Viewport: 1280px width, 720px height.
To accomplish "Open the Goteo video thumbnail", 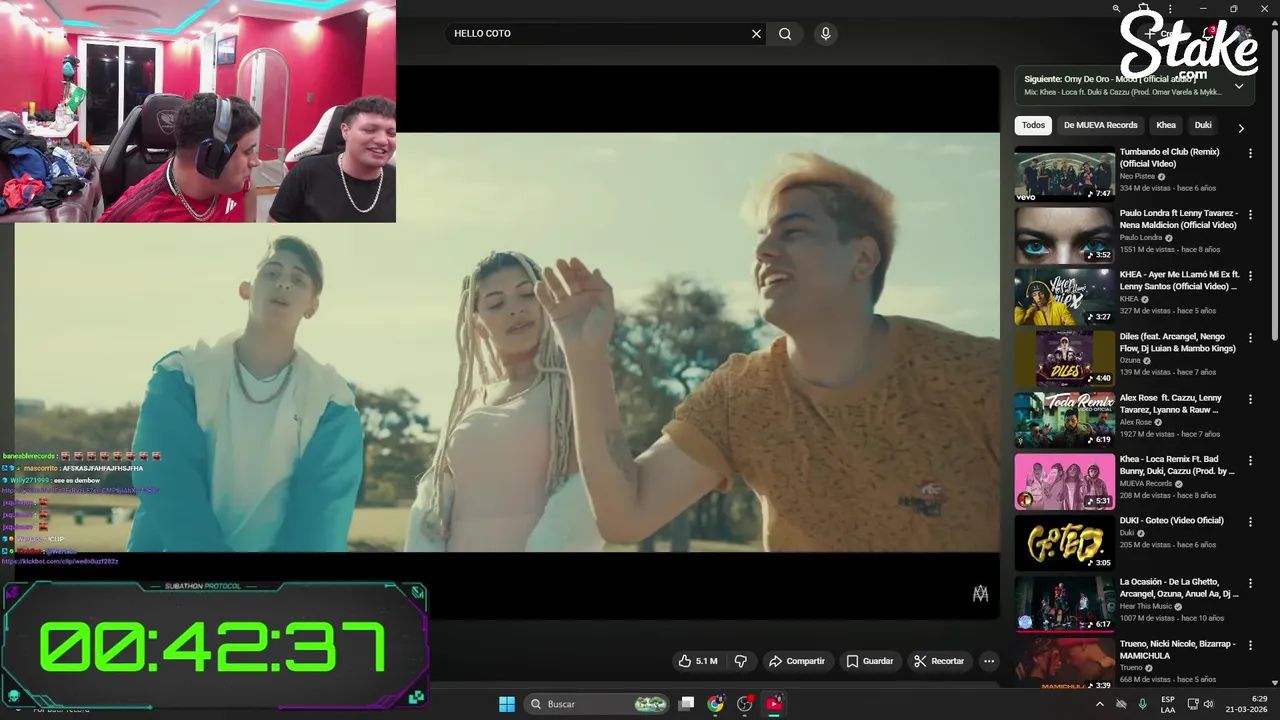I will tap(1065, 543).
